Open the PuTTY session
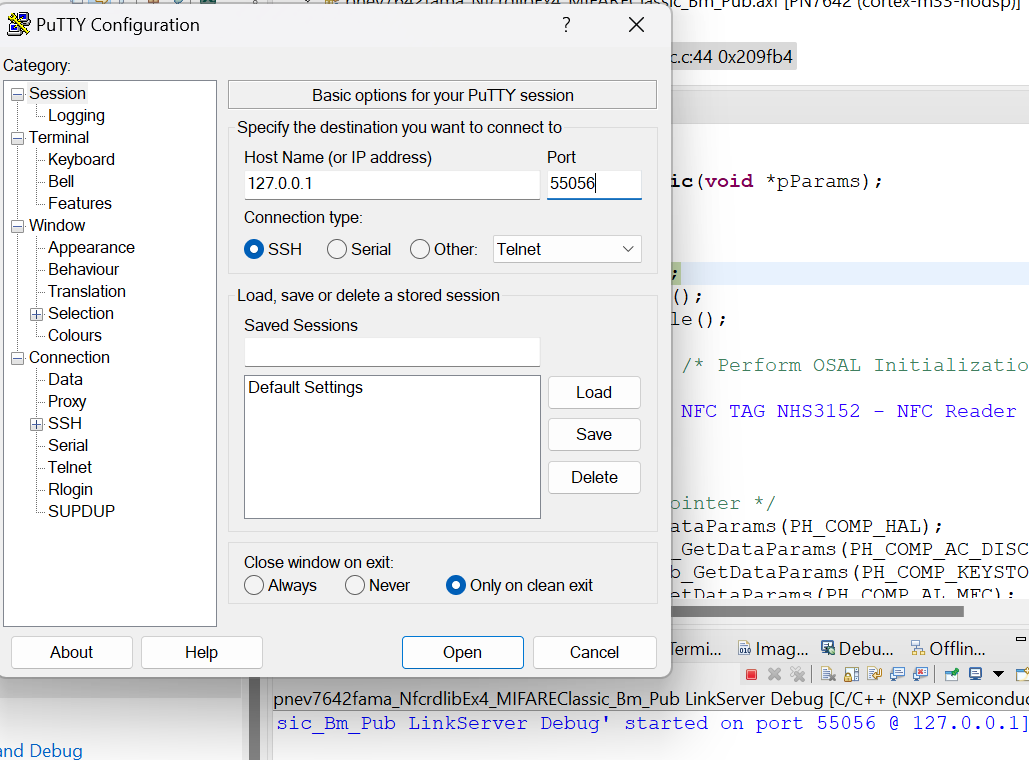This screenshot has width=1029, height=760. [462, 652]
